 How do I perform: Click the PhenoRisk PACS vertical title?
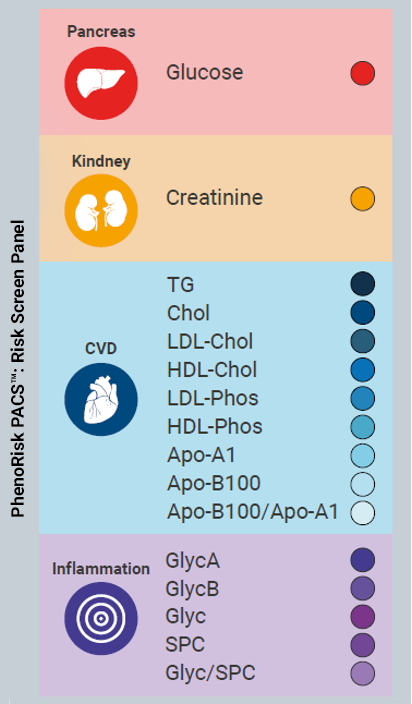[18, 369]
